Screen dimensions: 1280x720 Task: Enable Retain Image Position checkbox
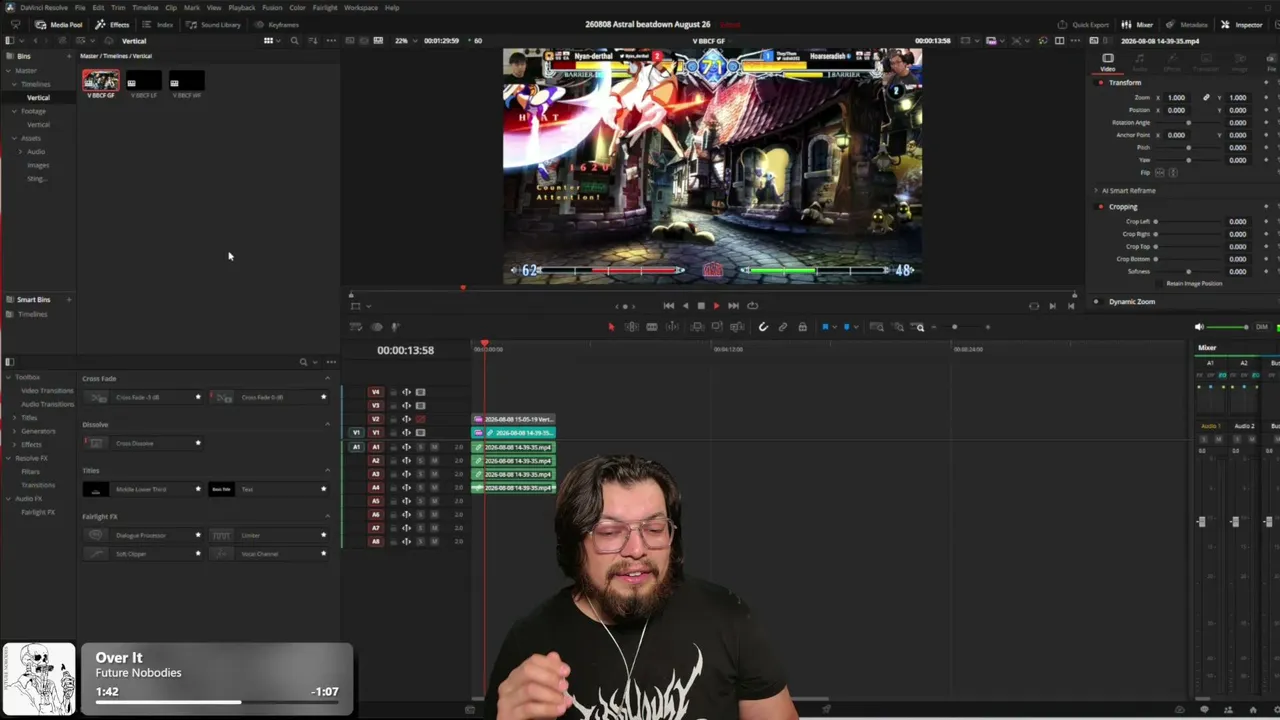1161,284
